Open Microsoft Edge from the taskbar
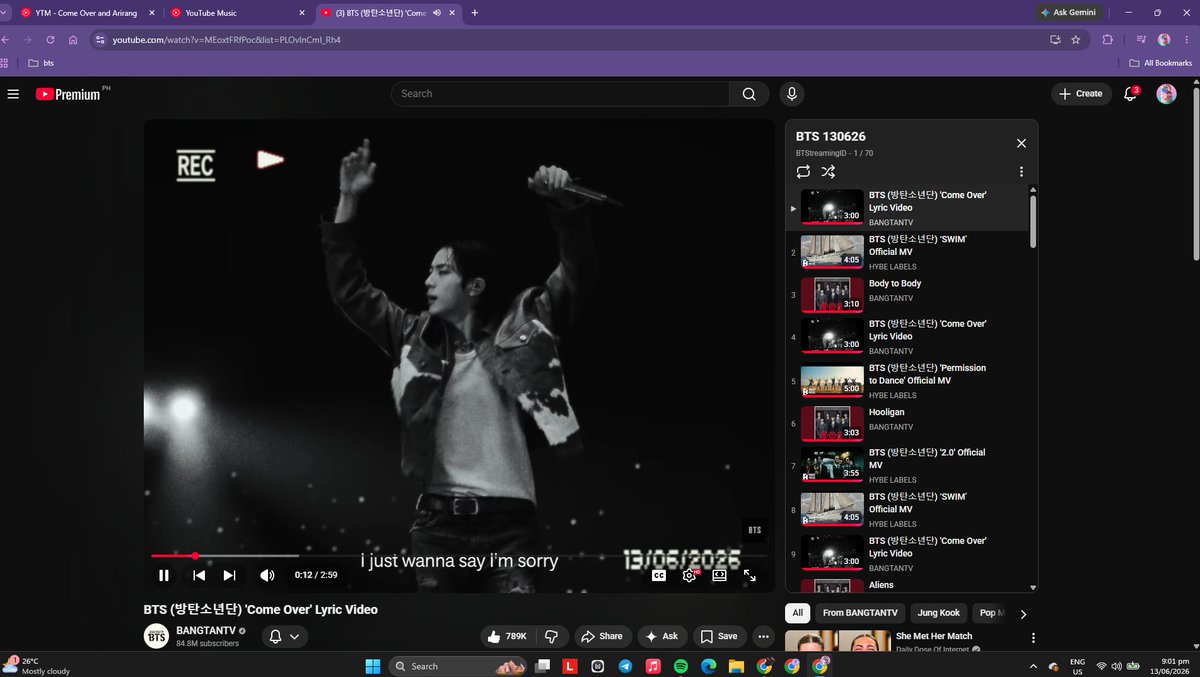The image size is (1200, 677). (x=708, y=666)
